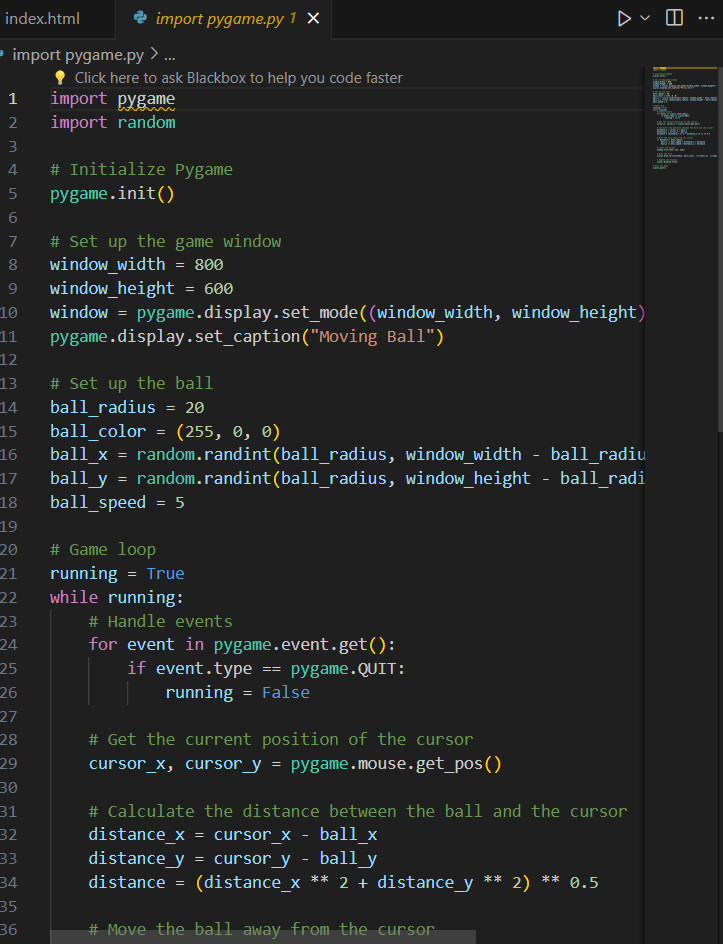Click the breadcrumb ellipsis segment
The height and width of the screenshot is (944, 723).
click(170, 56)
